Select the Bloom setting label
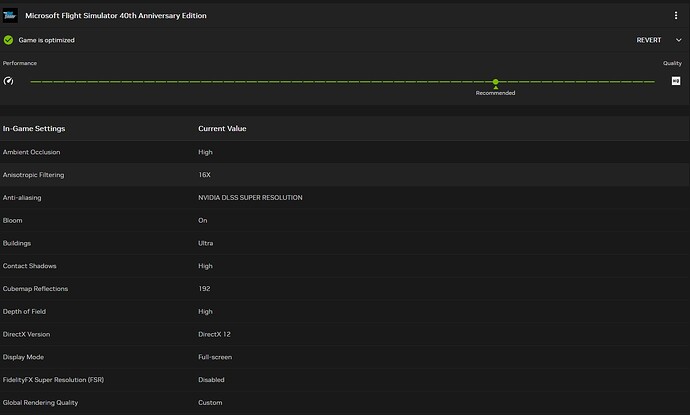This screenshot has height=415, width=690. click(x=12, y=220)
